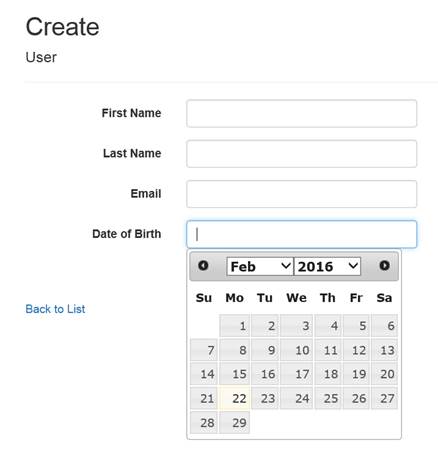This screenshot has height=457, width=438.
Task: Click the First Name input field
Action: point(302,113)
